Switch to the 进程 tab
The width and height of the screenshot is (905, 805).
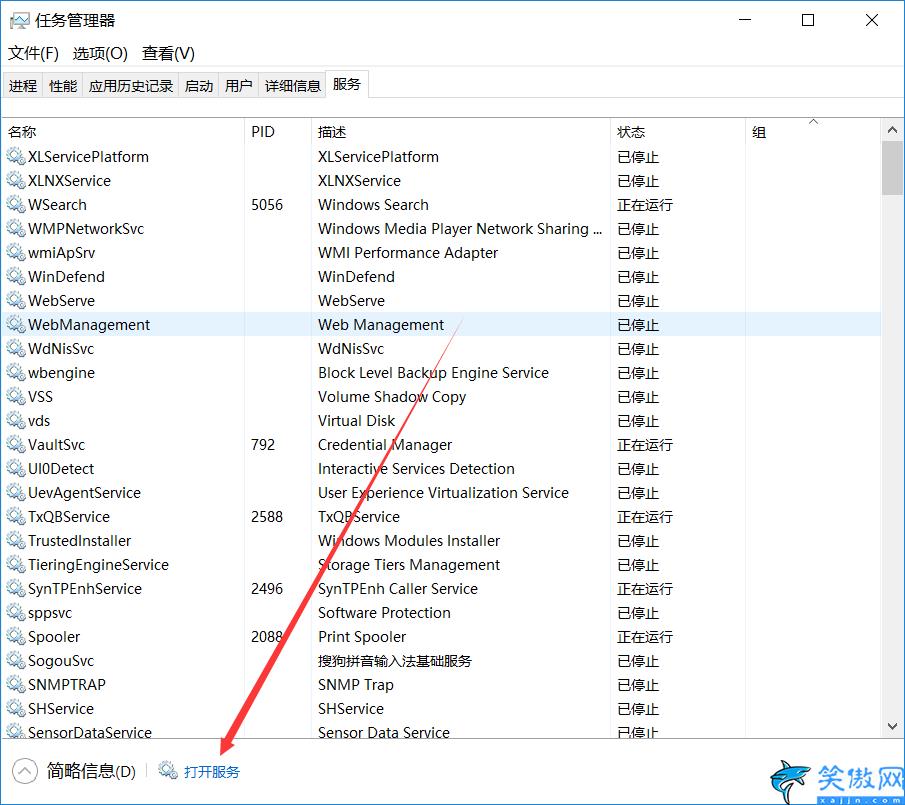click(23, 86)
